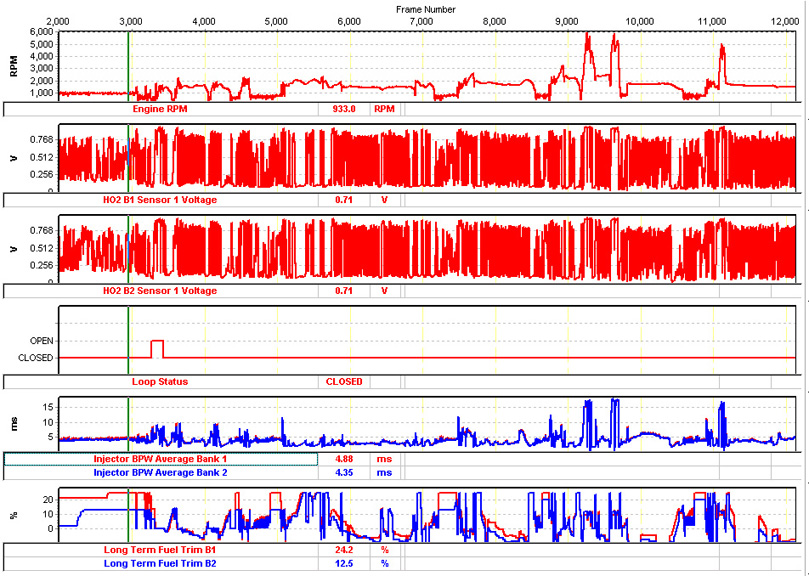The width and height of the screenshot is (809, 576).
Task: Click the Long Term Fuel Trim B2 label
Action: (x=160, y=563)
